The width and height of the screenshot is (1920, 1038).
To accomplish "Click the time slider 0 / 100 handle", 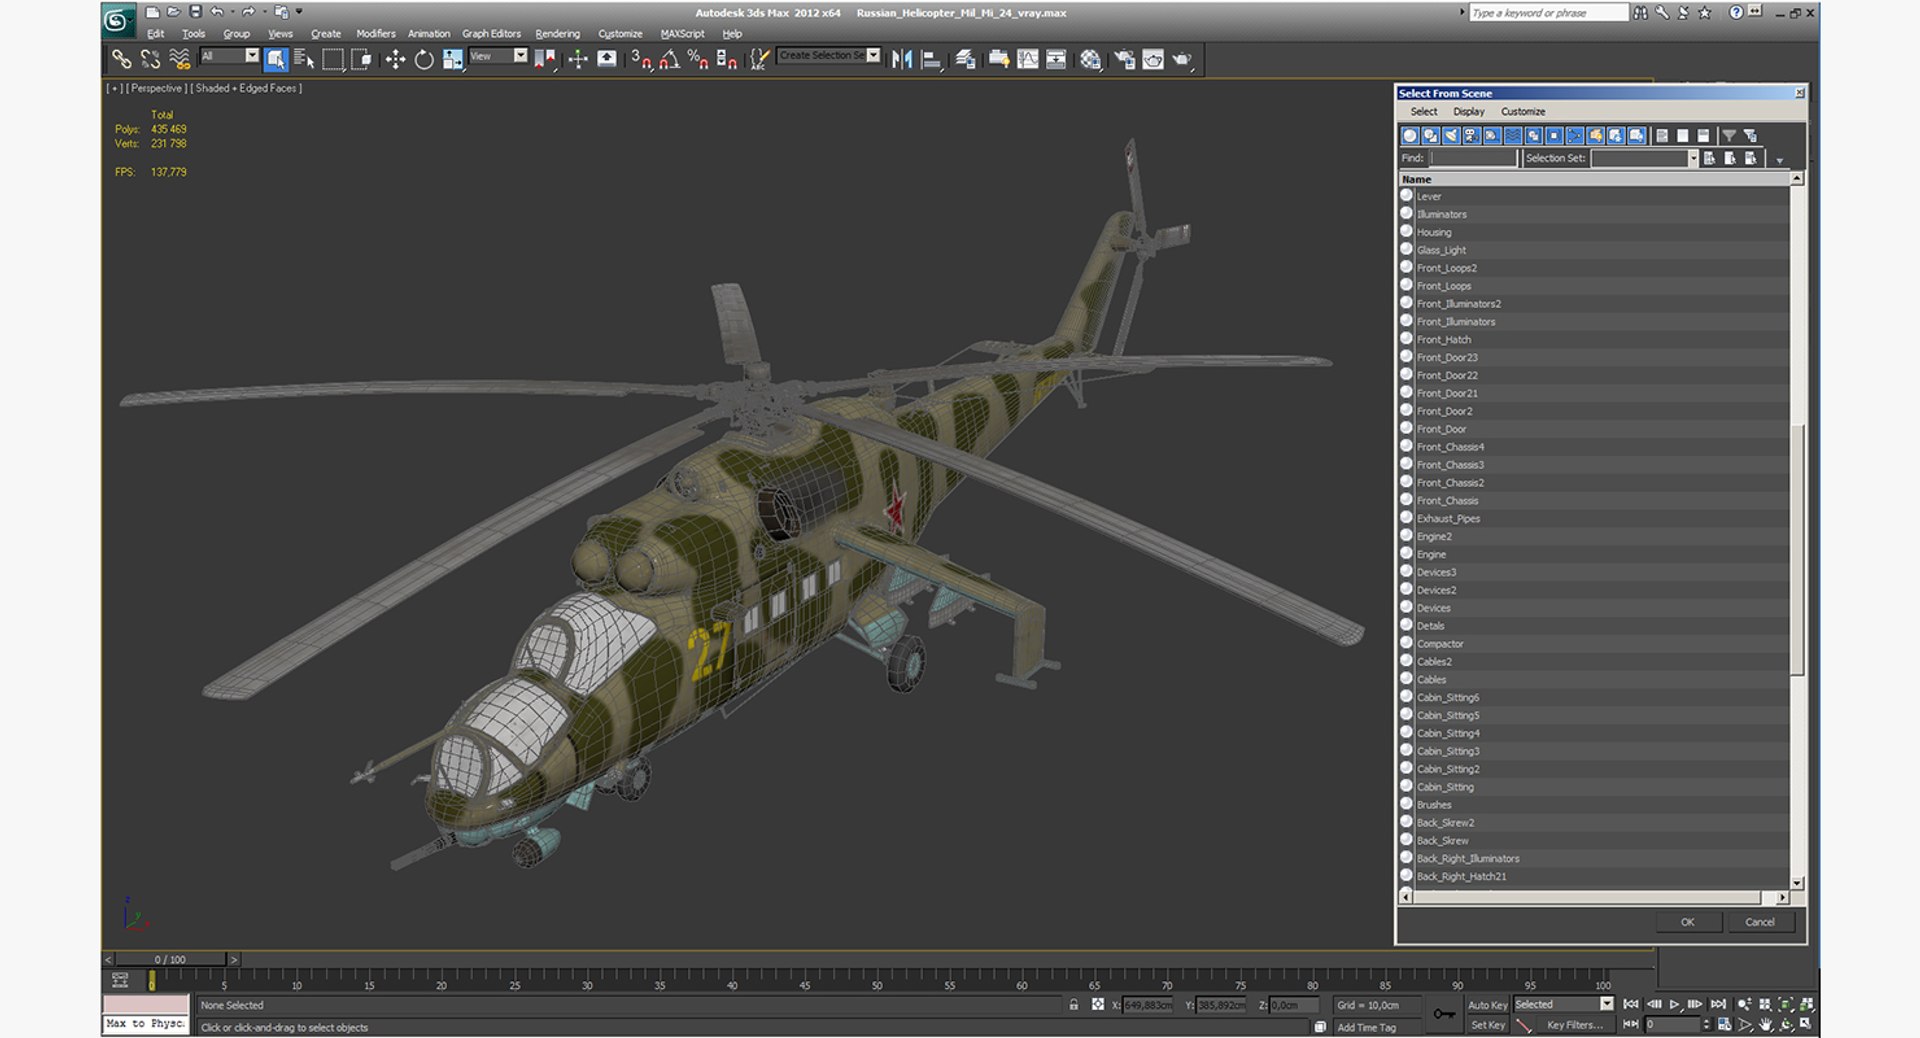I will [x=170, y=959].
